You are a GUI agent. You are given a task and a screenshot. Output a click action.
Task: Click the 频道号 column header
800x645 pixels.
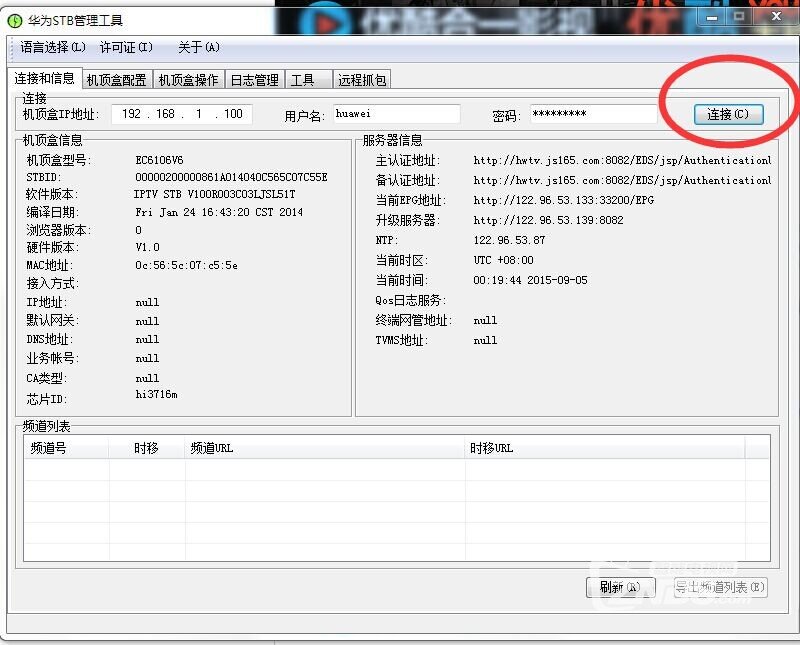point(66,449)
